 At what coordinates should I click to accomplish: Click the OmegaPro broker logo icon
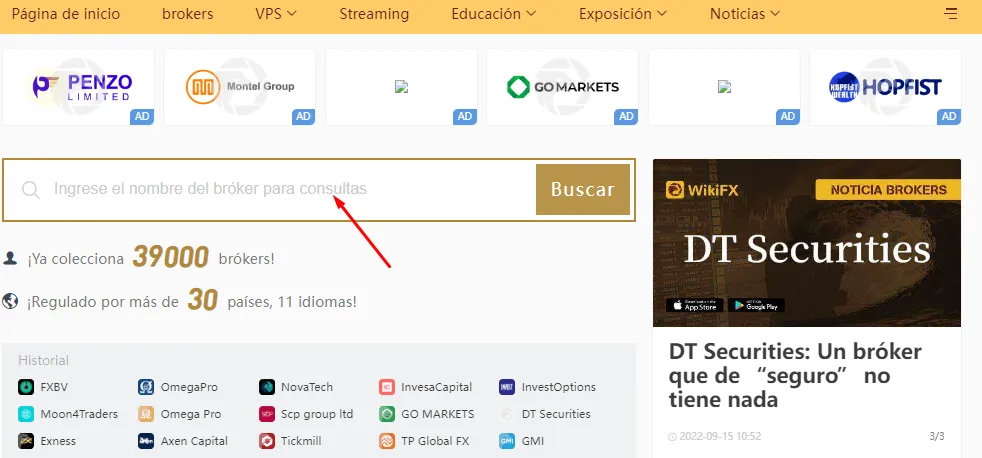[x=146, y=387]
